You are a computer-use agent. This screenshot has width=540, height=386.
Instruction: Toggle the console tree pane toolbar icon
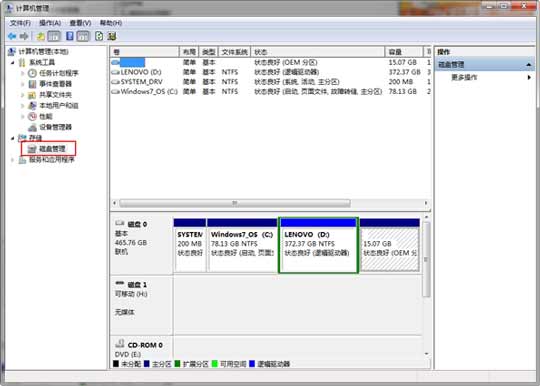pyautogui.click(x=54, y=36)
